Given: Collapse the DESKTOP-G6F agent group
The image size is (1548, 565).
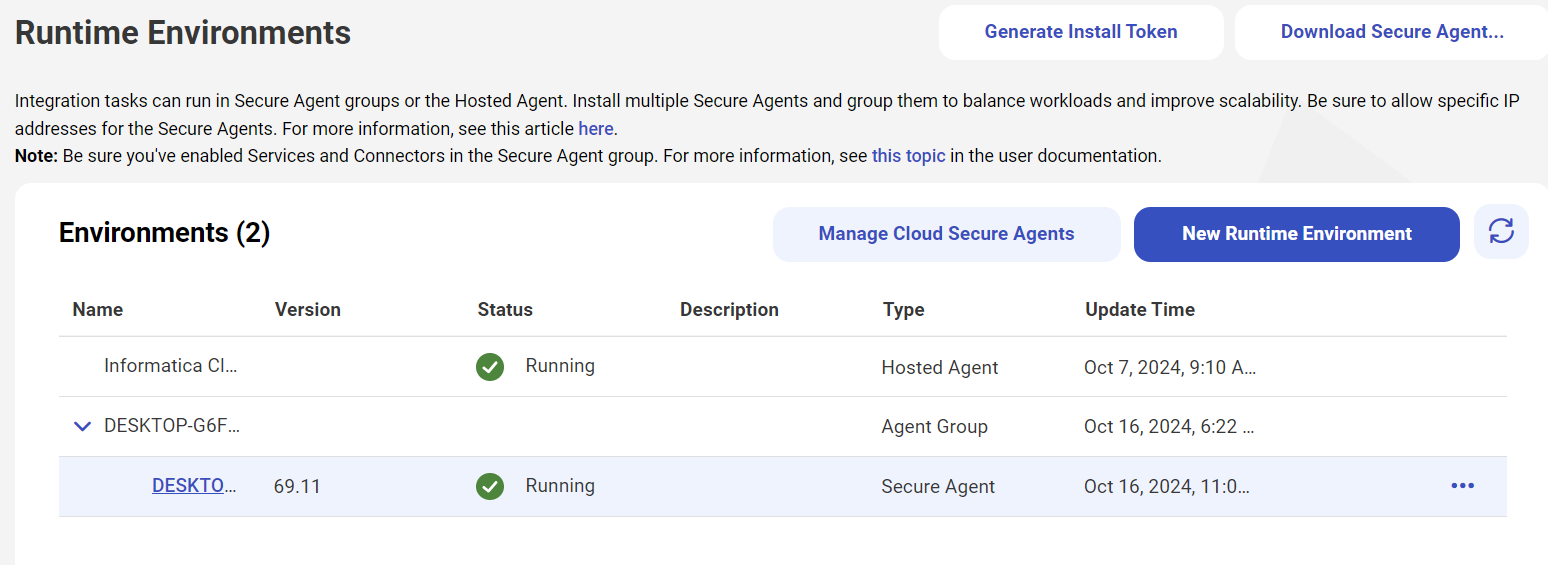Looking at the screenshot, I should [83, 427].
